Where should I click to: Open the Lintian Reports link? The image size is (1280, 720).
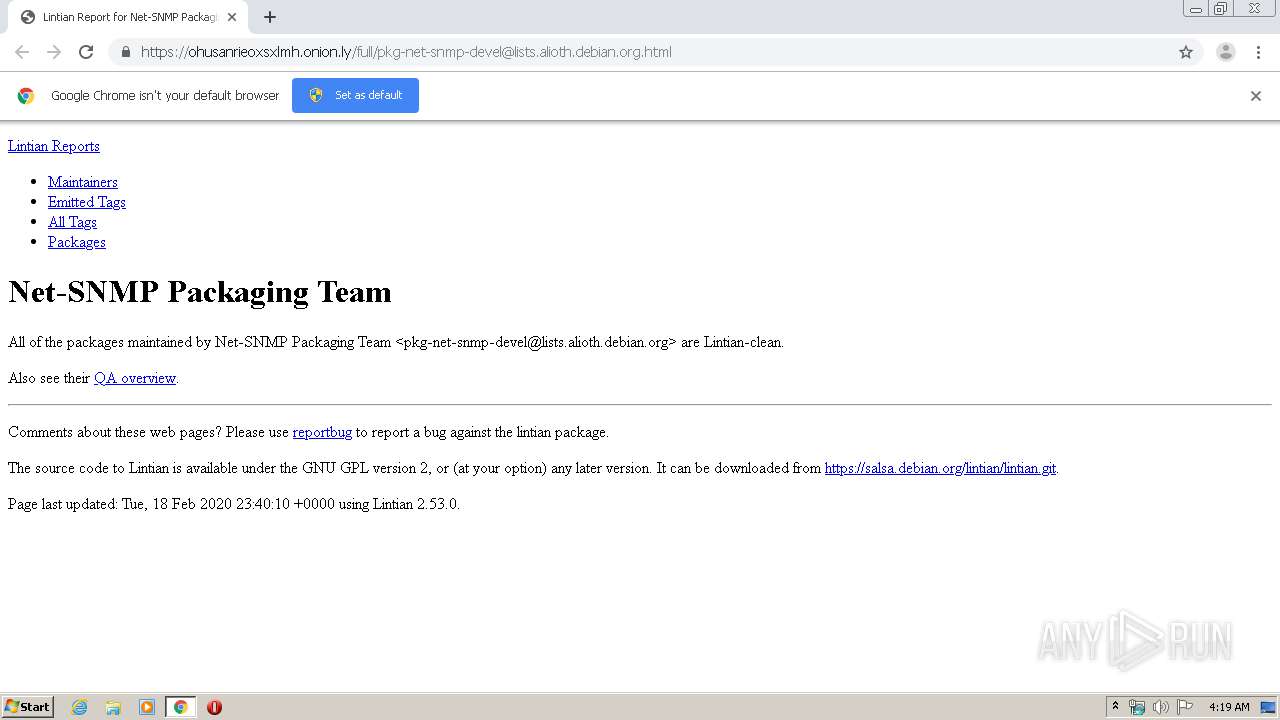coord(54,146)
